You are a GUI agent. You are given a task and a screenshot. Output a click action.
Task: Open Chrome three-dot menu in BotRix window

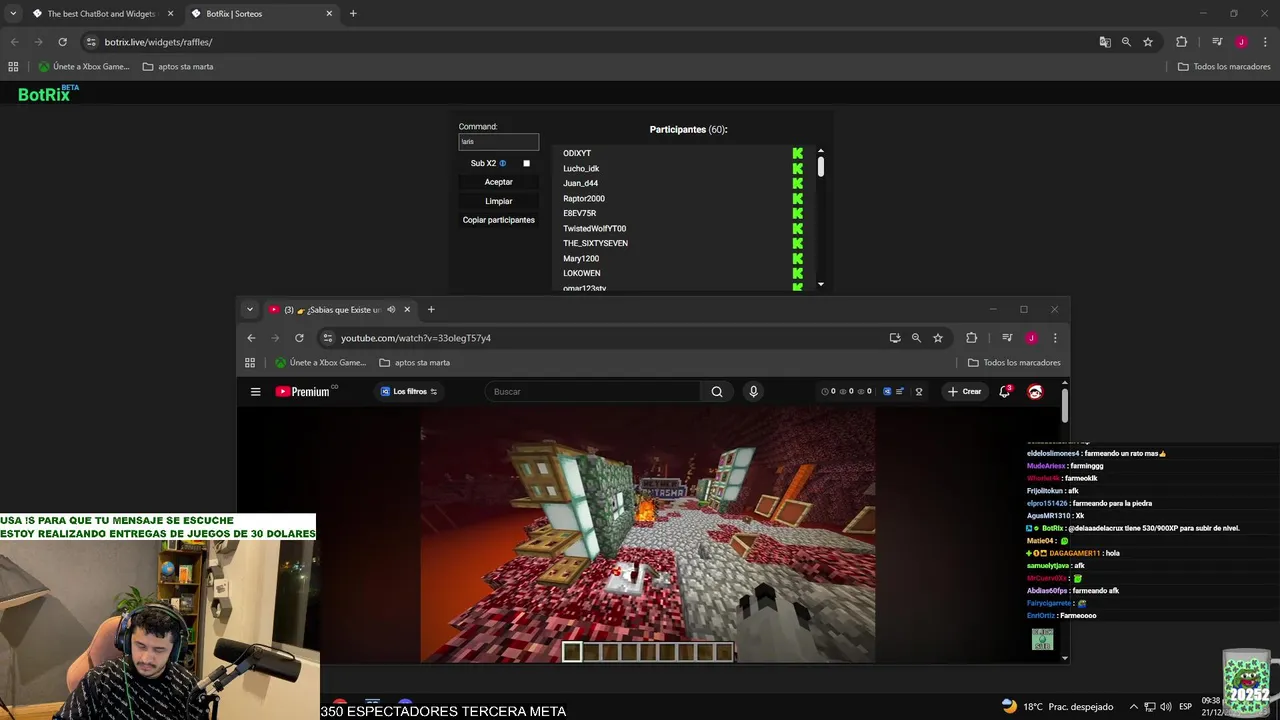click(x=1263, y=42)
